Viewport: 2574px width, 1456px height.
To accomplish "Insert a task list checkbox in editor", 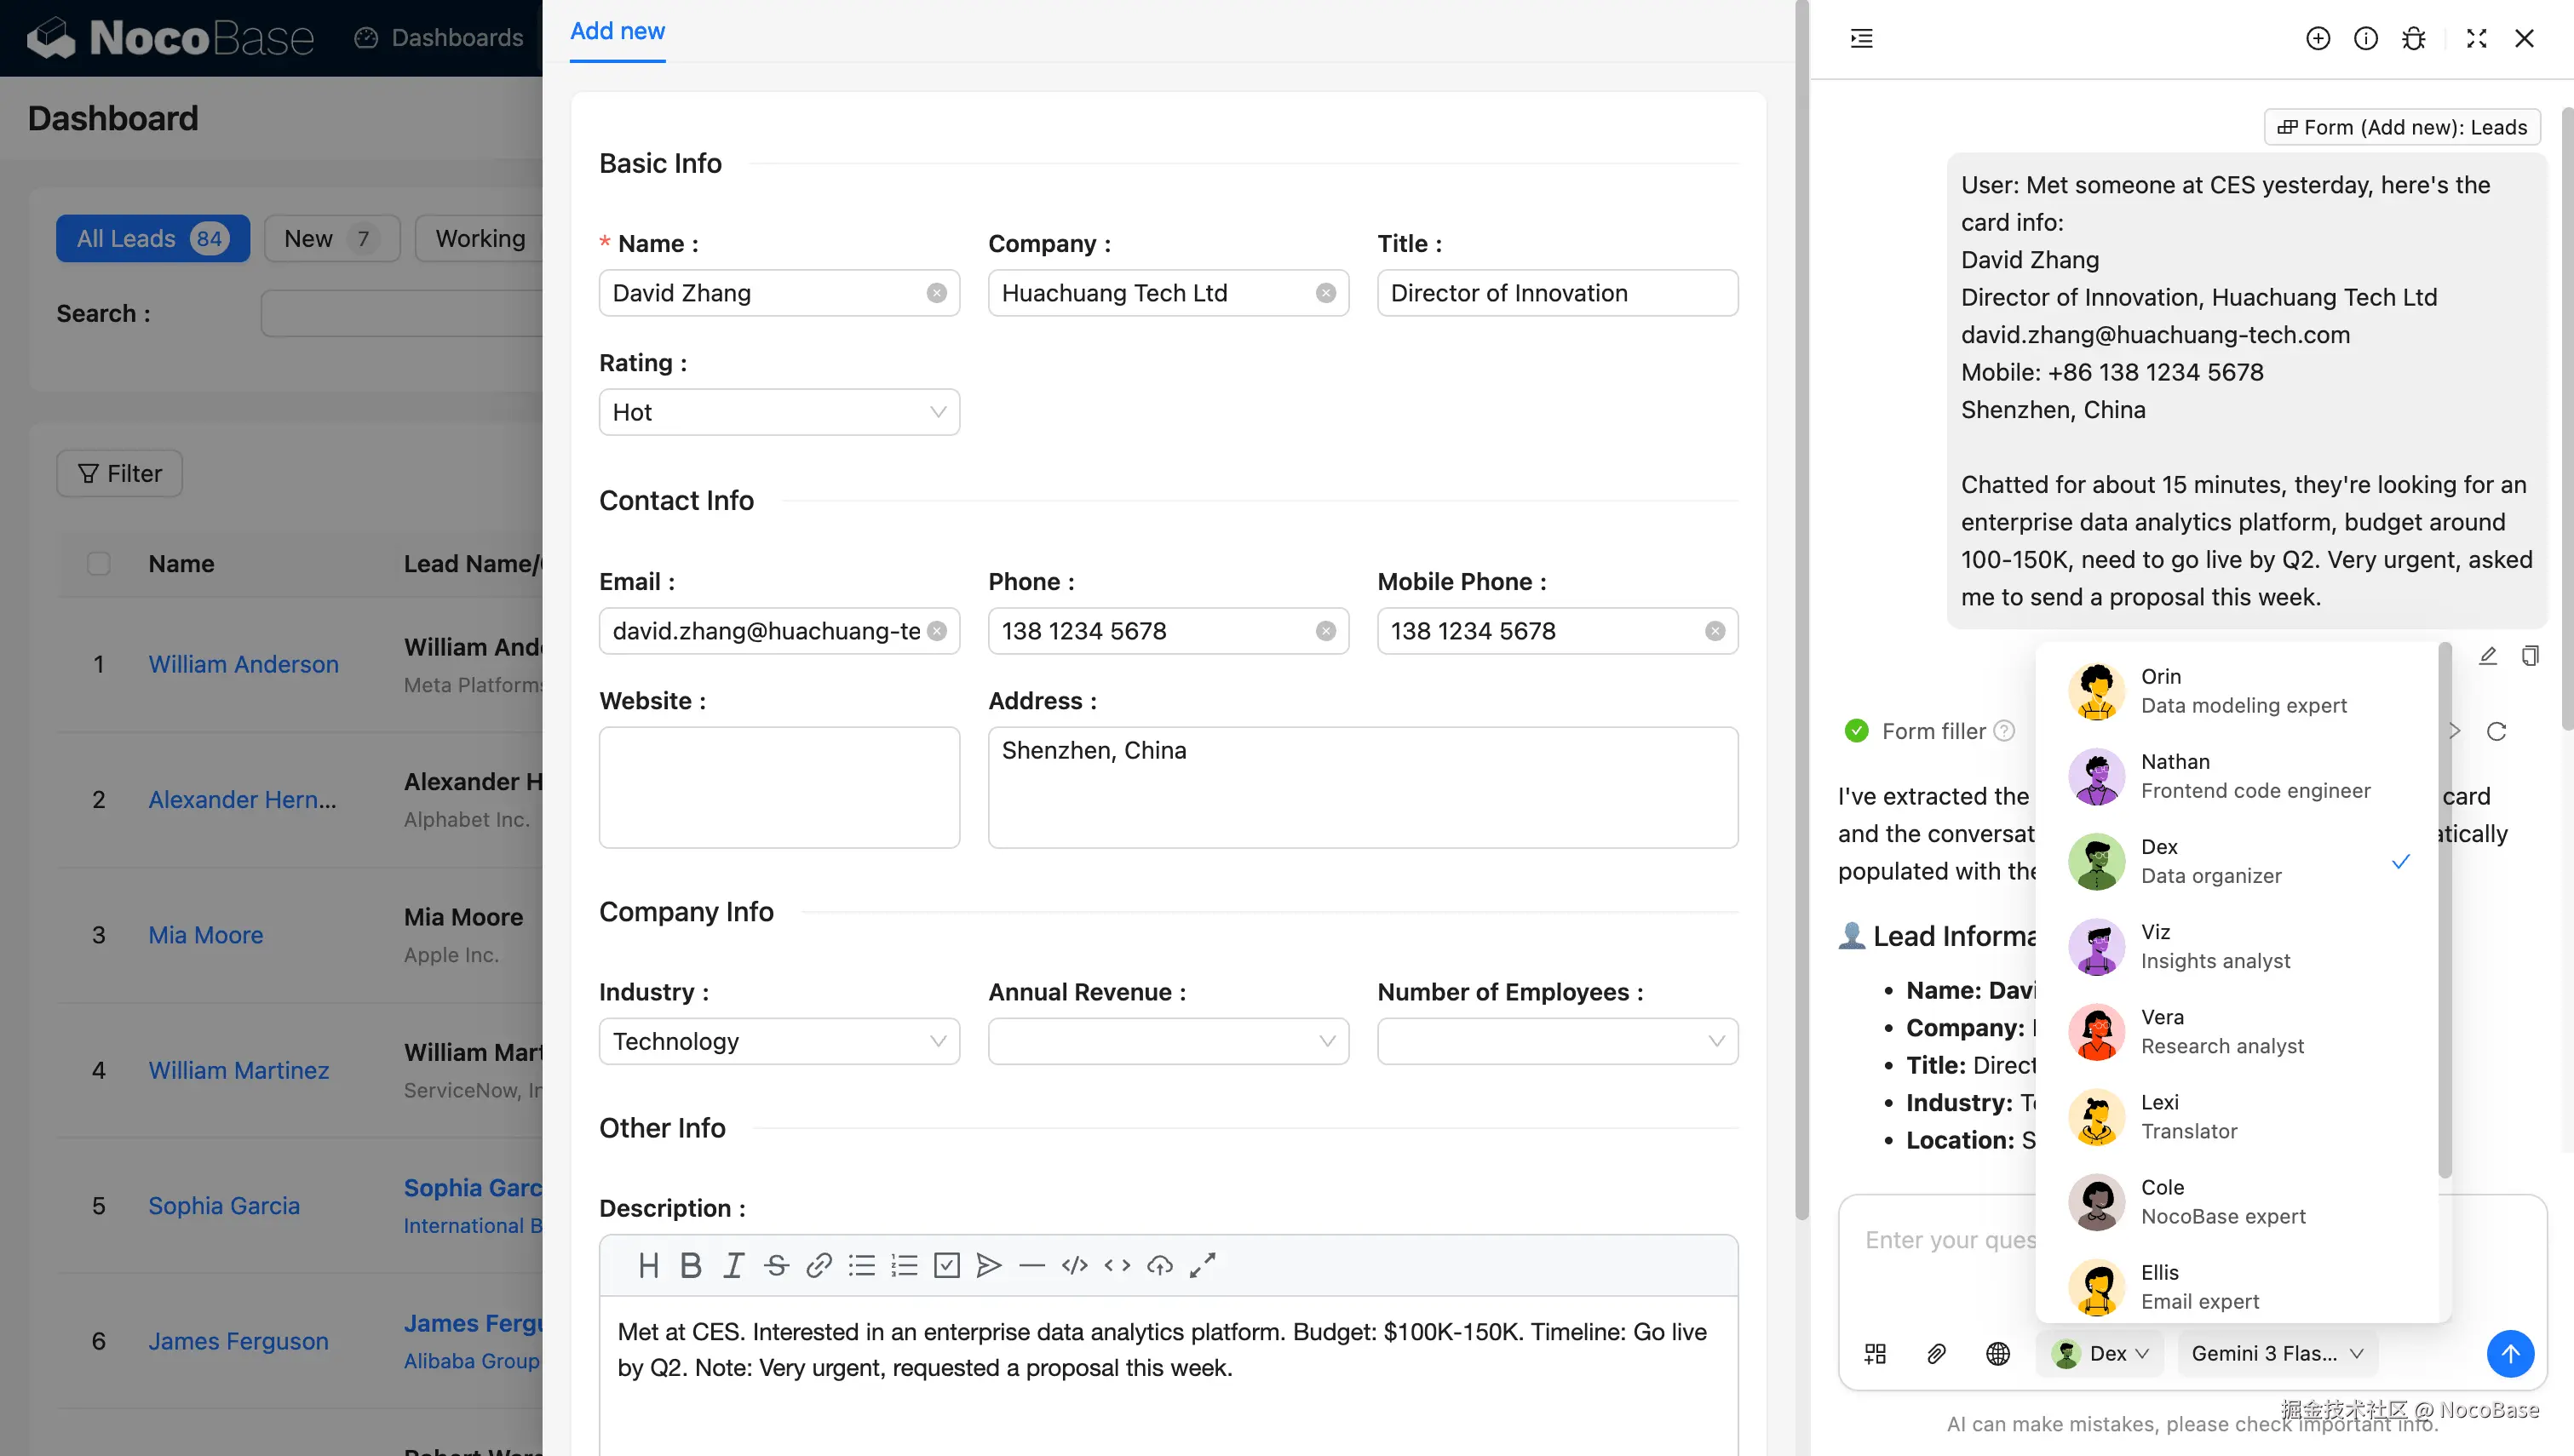I will coord(946,1265).
